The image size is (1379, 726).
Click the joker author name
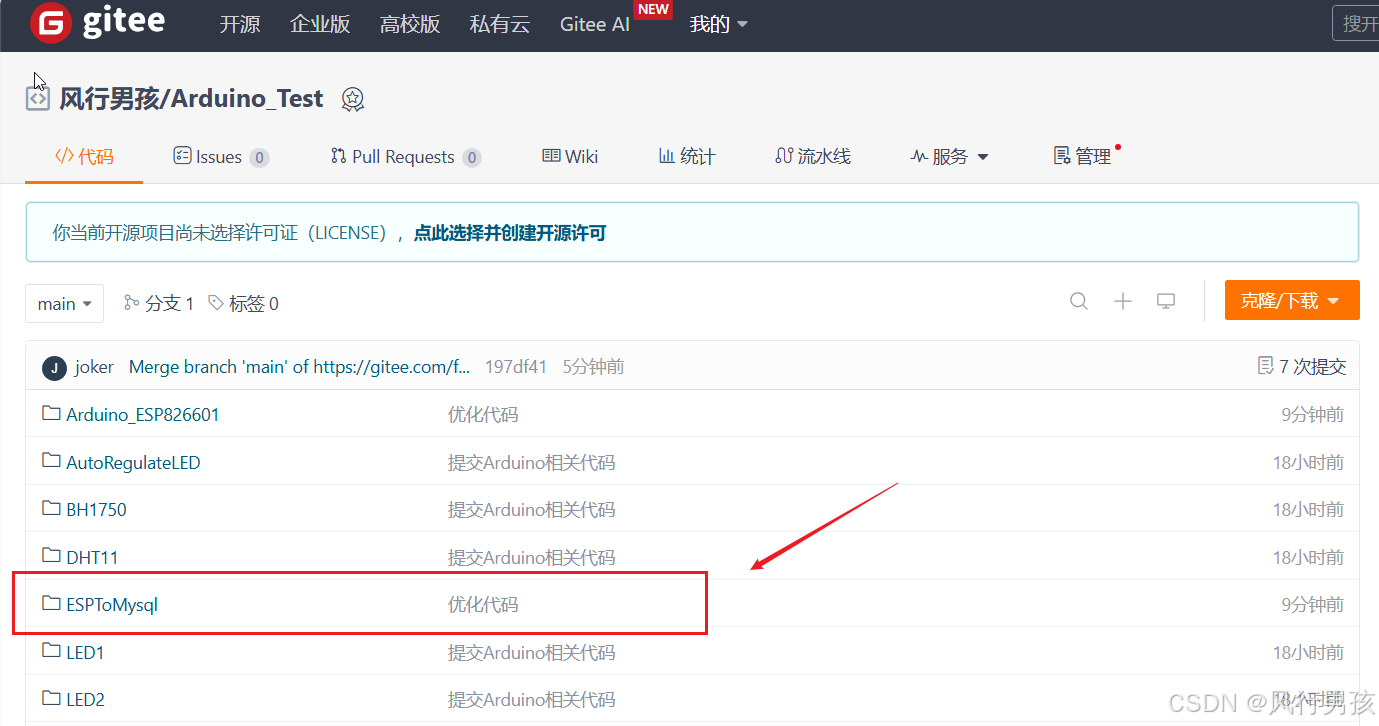pos(94,367)
